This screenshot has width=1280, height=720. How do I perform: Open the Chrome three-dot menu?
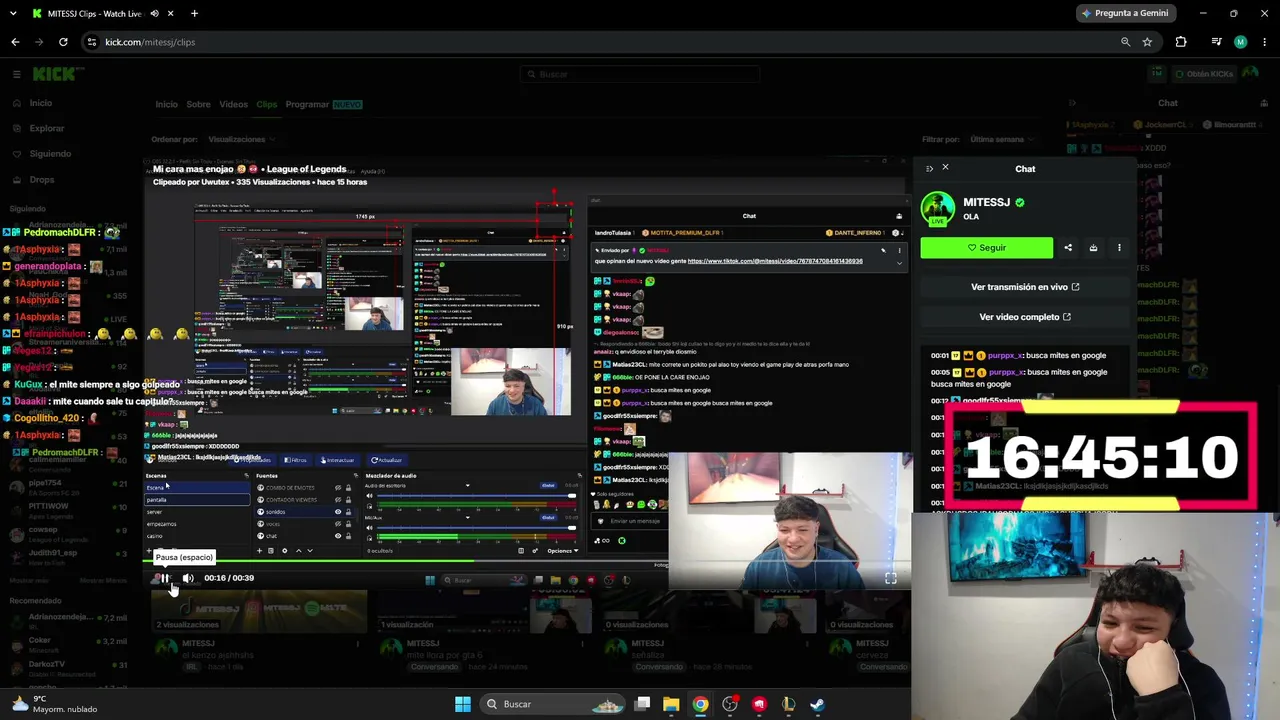coord(1263,42)
